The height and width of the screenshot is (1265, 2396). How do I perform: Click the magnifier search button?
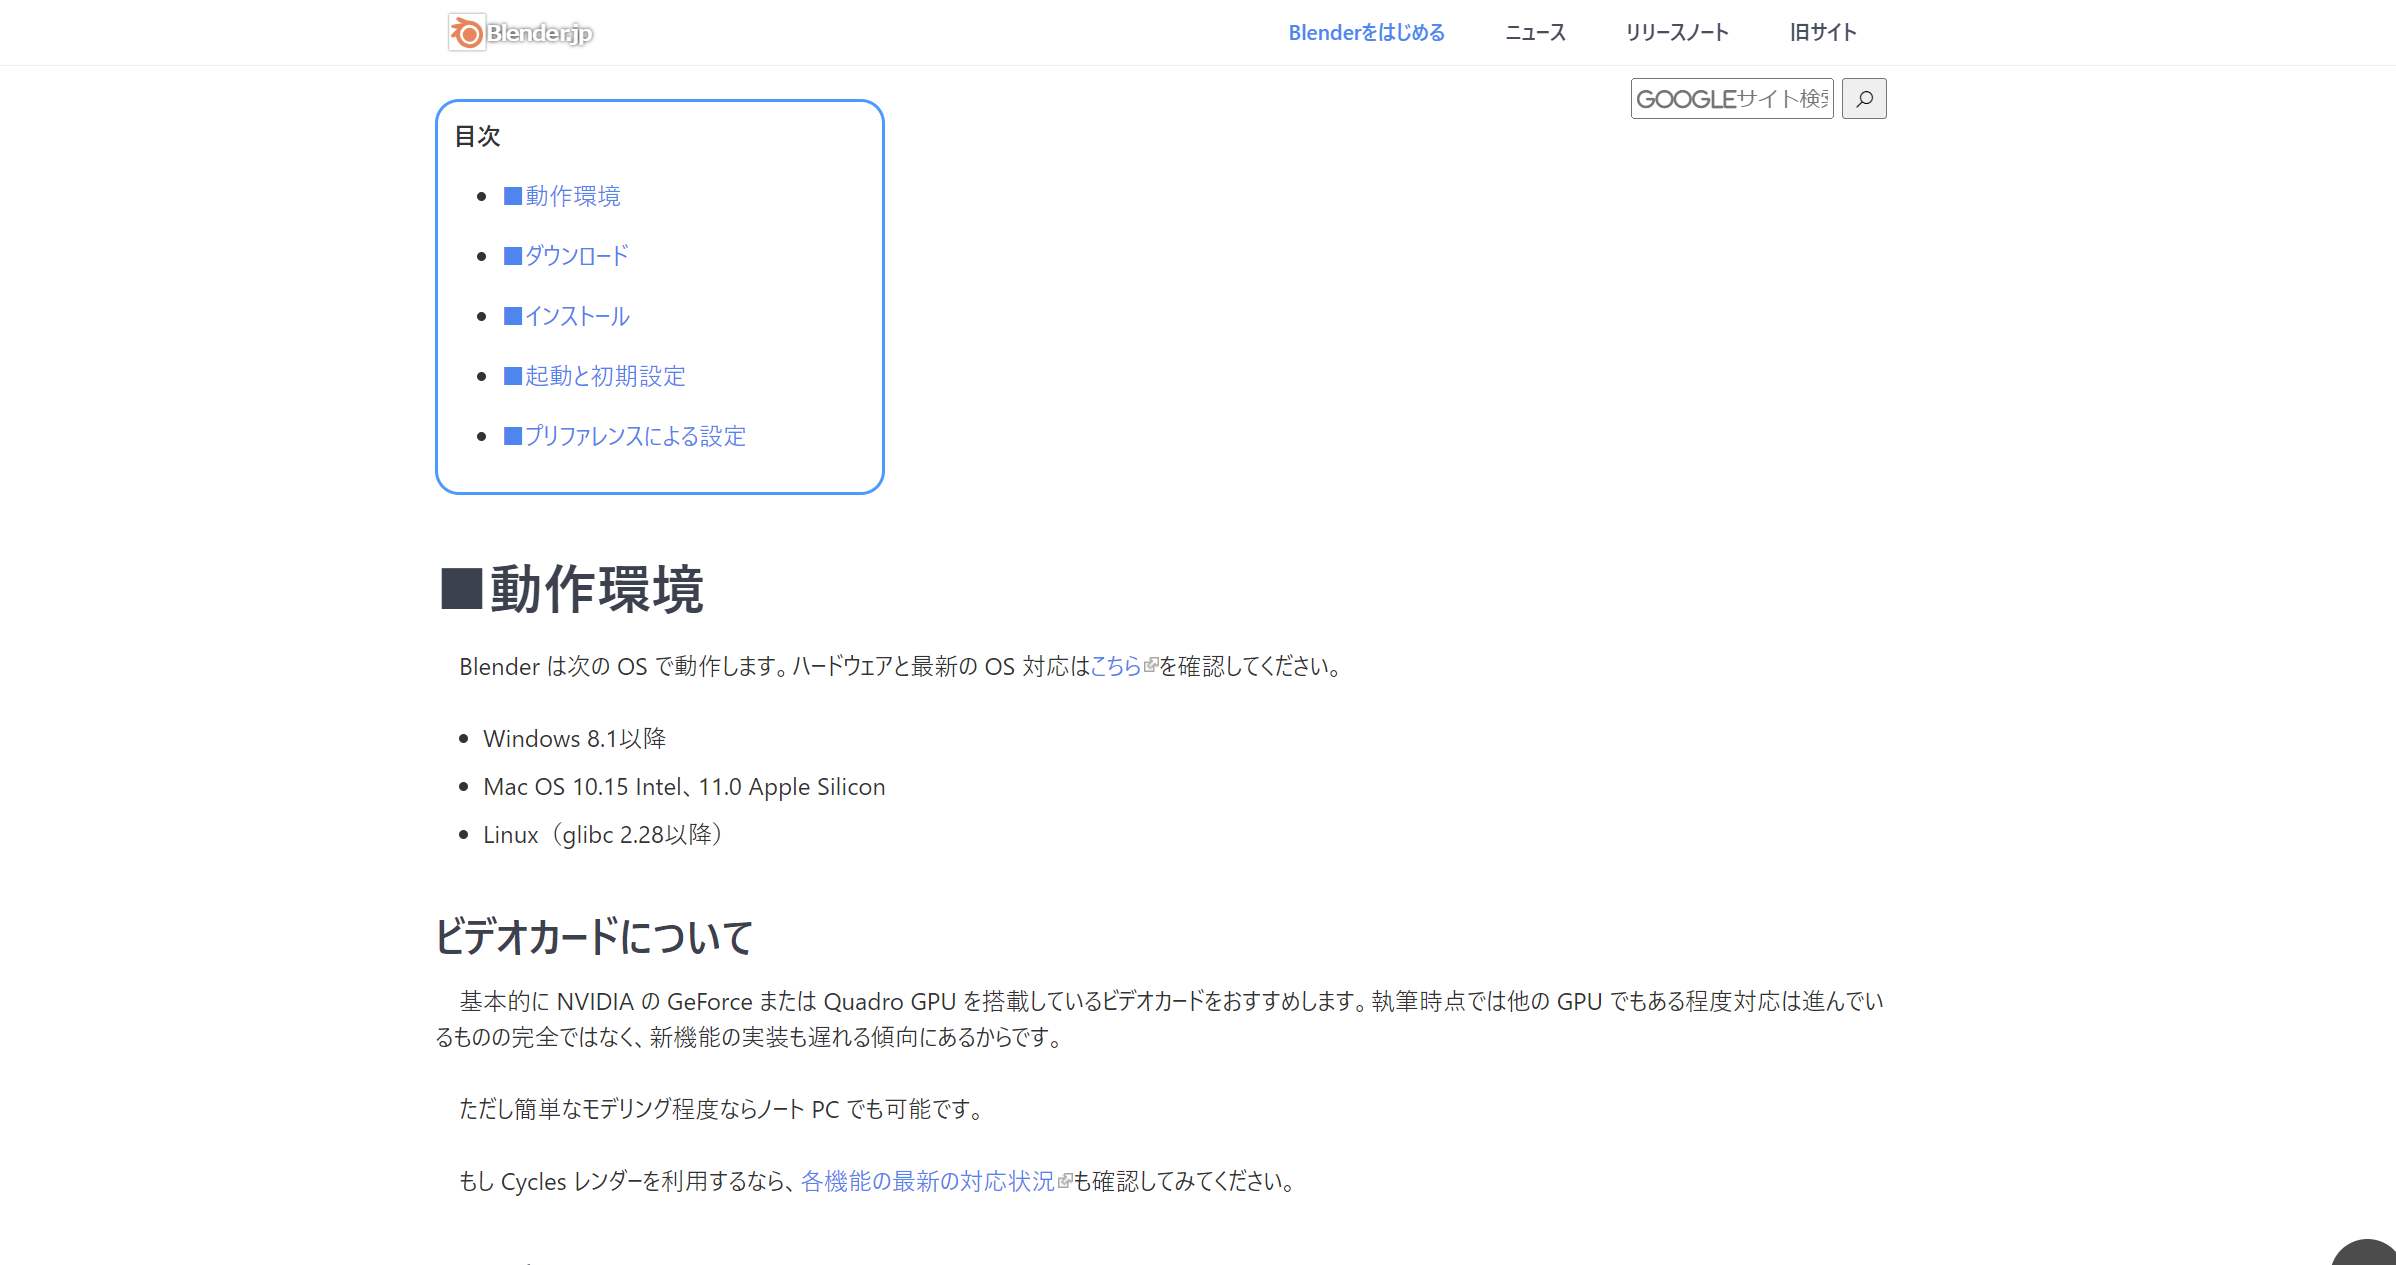[1864, 99]
